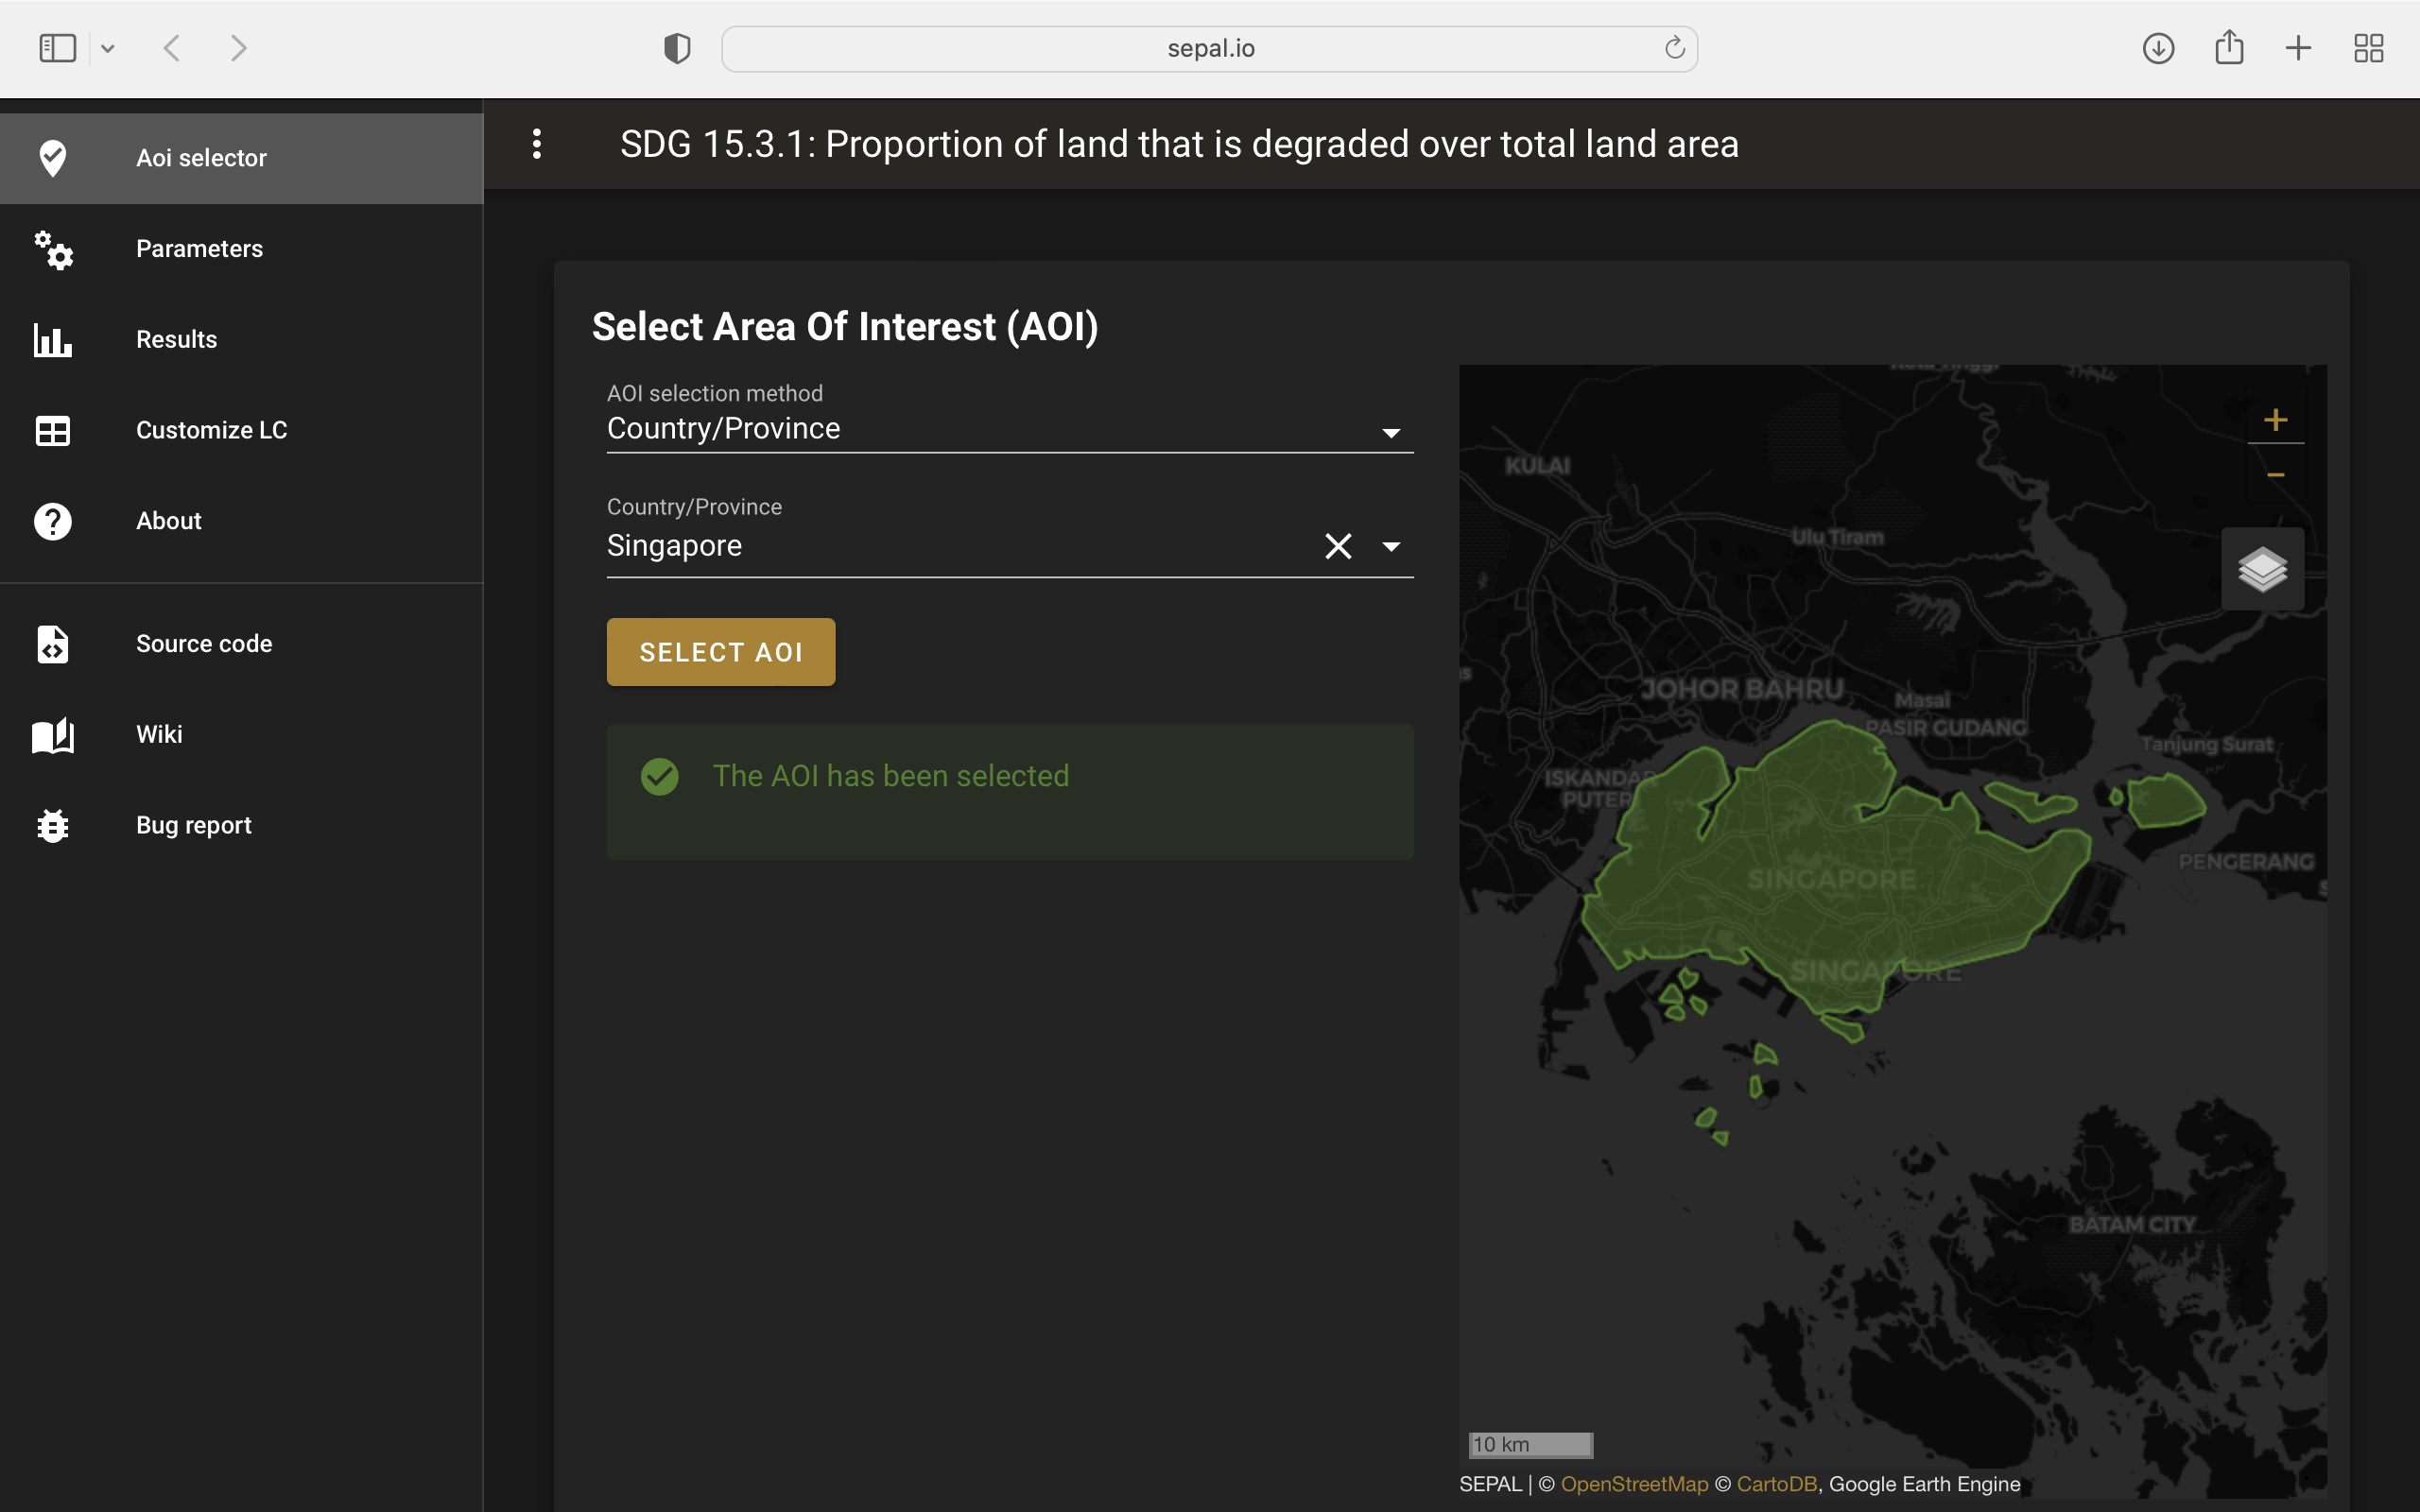Click the Customize LC table icon
2420x1512 pixels.
pyautogui.click(x=53, y=431)
